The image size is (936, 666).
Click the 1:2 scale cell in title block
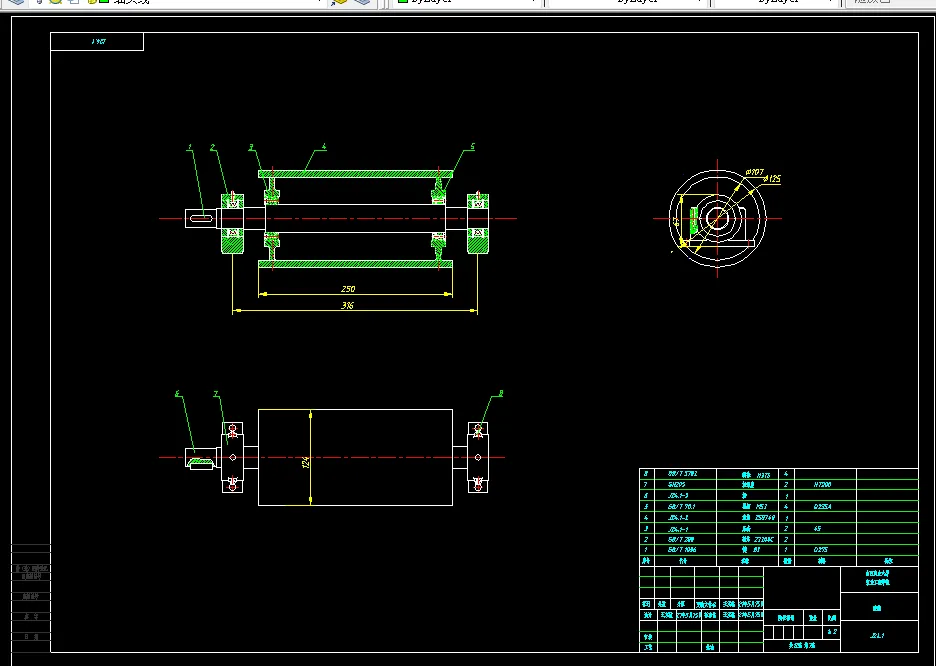pyautogui.click(x=832, y=632)
